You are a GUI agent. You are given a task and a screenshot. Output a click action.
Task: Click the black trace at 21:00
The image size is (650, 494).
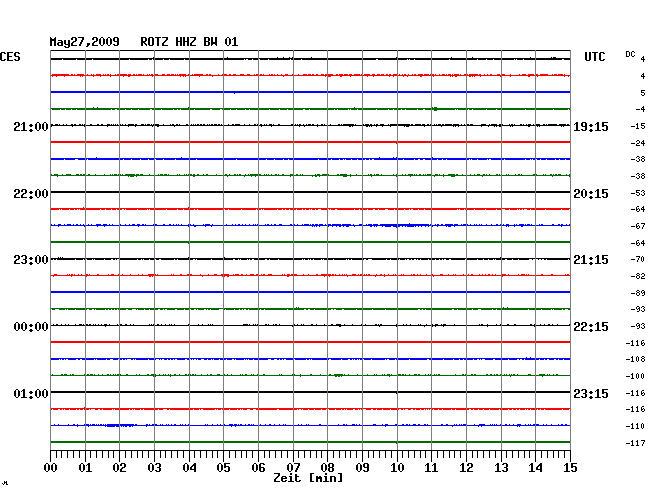click(310, 125)
